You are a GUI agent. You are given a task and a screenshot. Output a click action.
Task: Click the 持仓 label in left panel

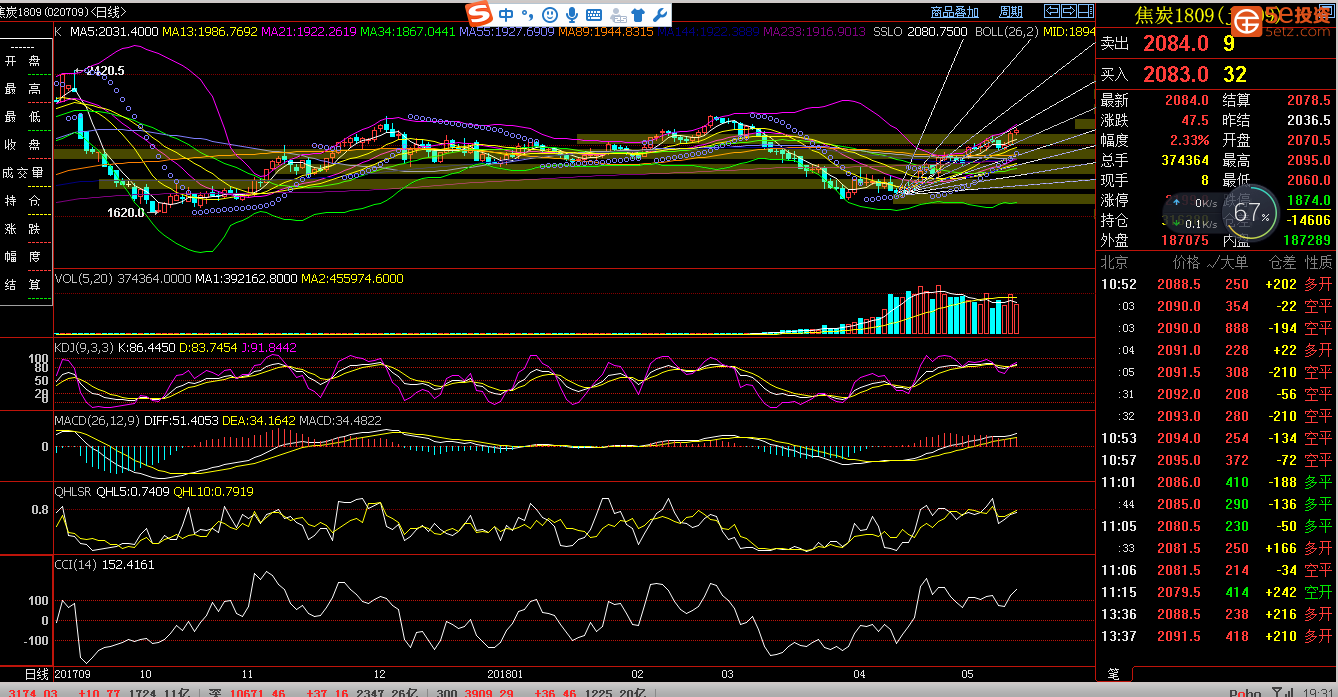pos(24,201)
